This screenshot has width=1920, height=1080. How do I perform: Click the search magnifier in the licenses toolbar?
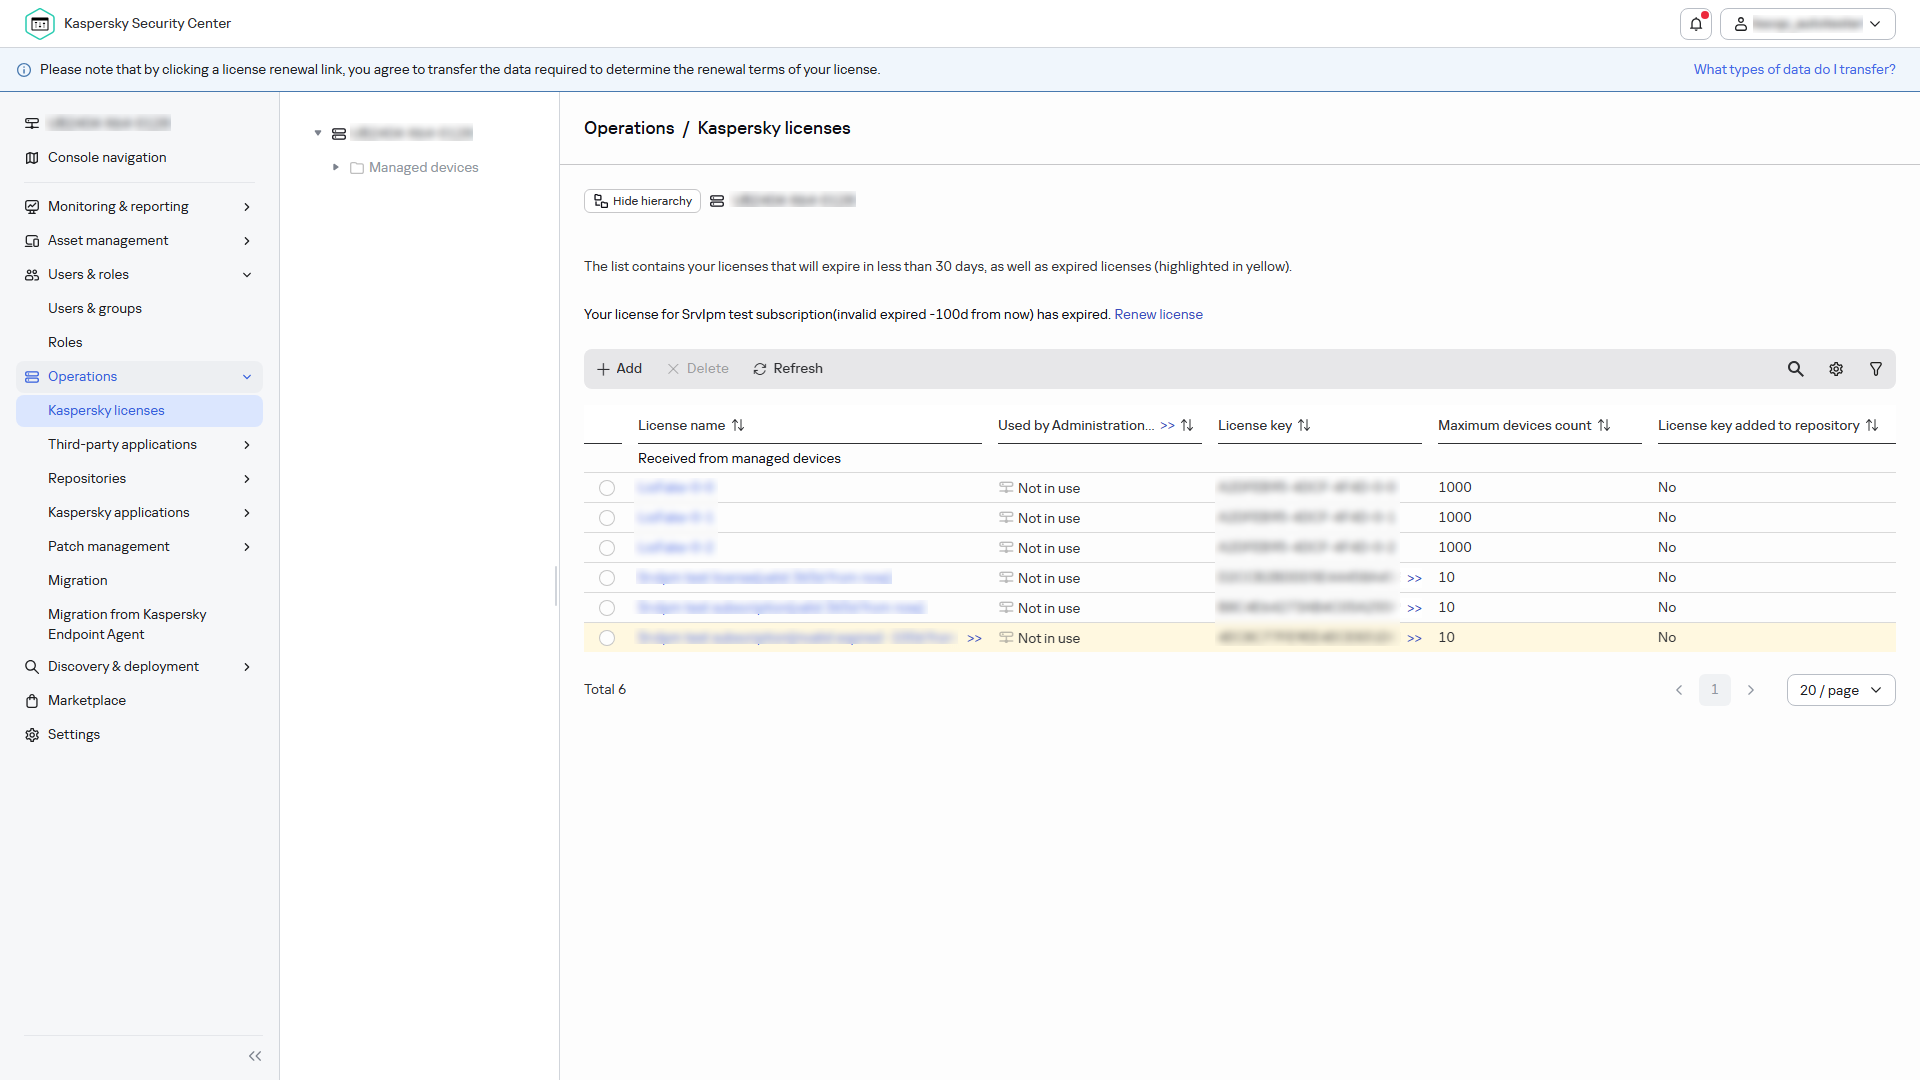click(x=1796, y=369)
